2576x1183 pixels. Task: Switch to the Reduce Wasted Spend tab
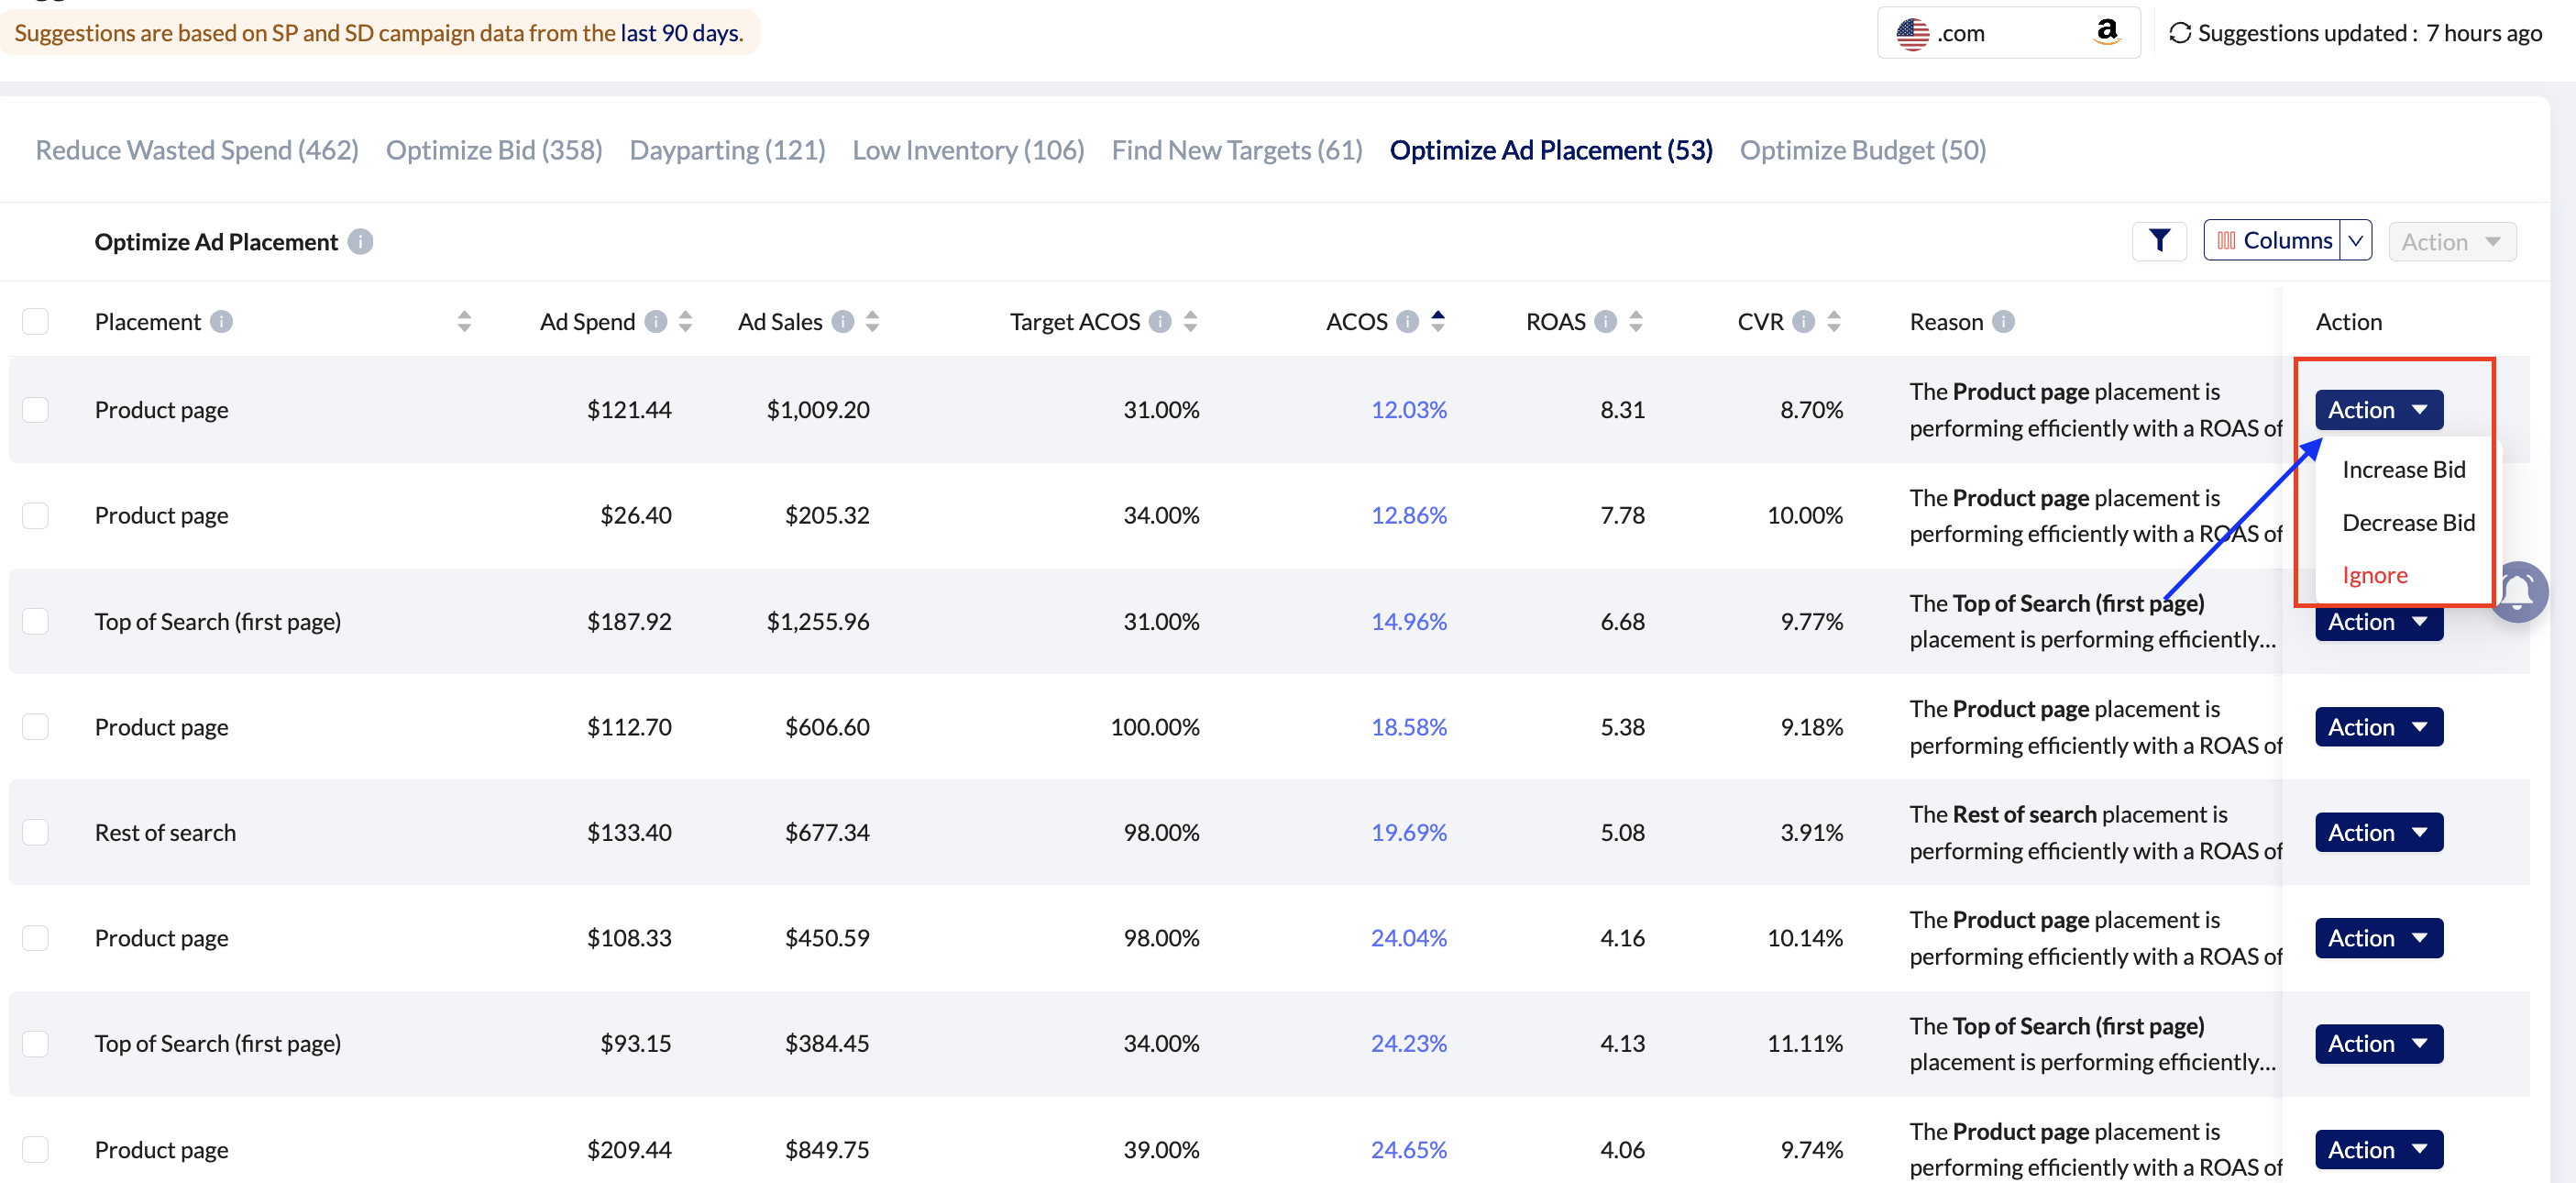[x=197, y=150]
